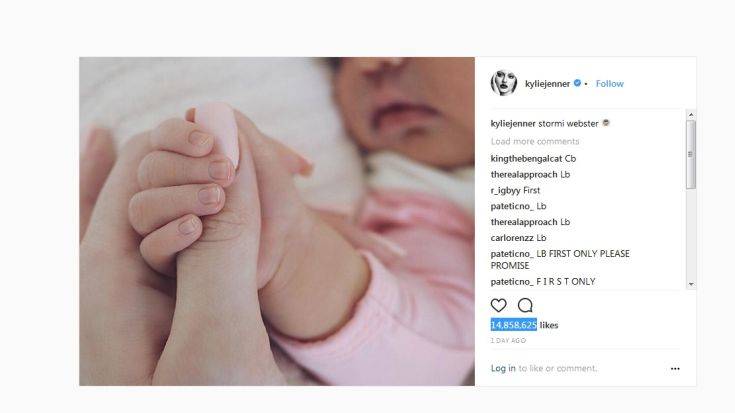
Task: Click the comments scrollbar up arrow
Action: click(x=691, y=115)
